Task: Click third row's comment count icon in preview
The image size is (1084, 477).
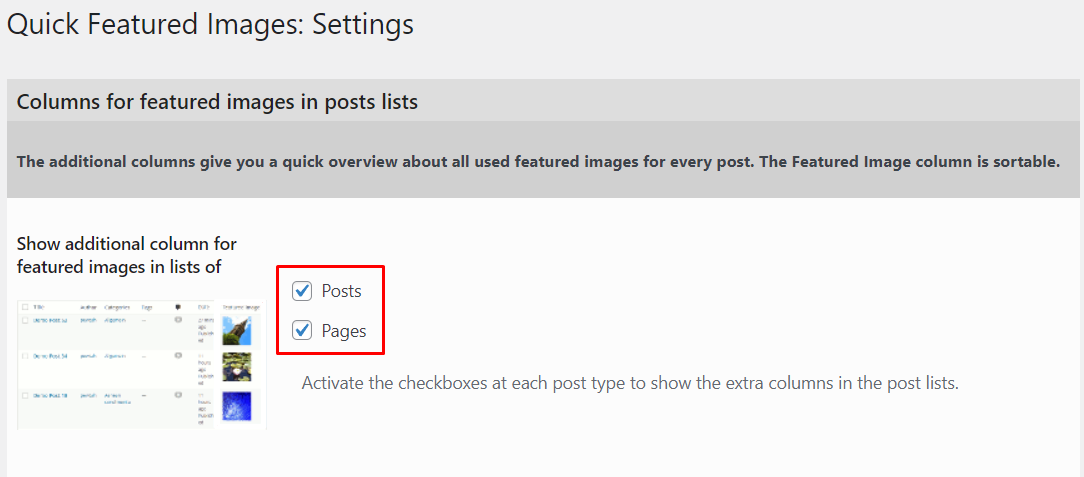Action: [x=178, y=397]
